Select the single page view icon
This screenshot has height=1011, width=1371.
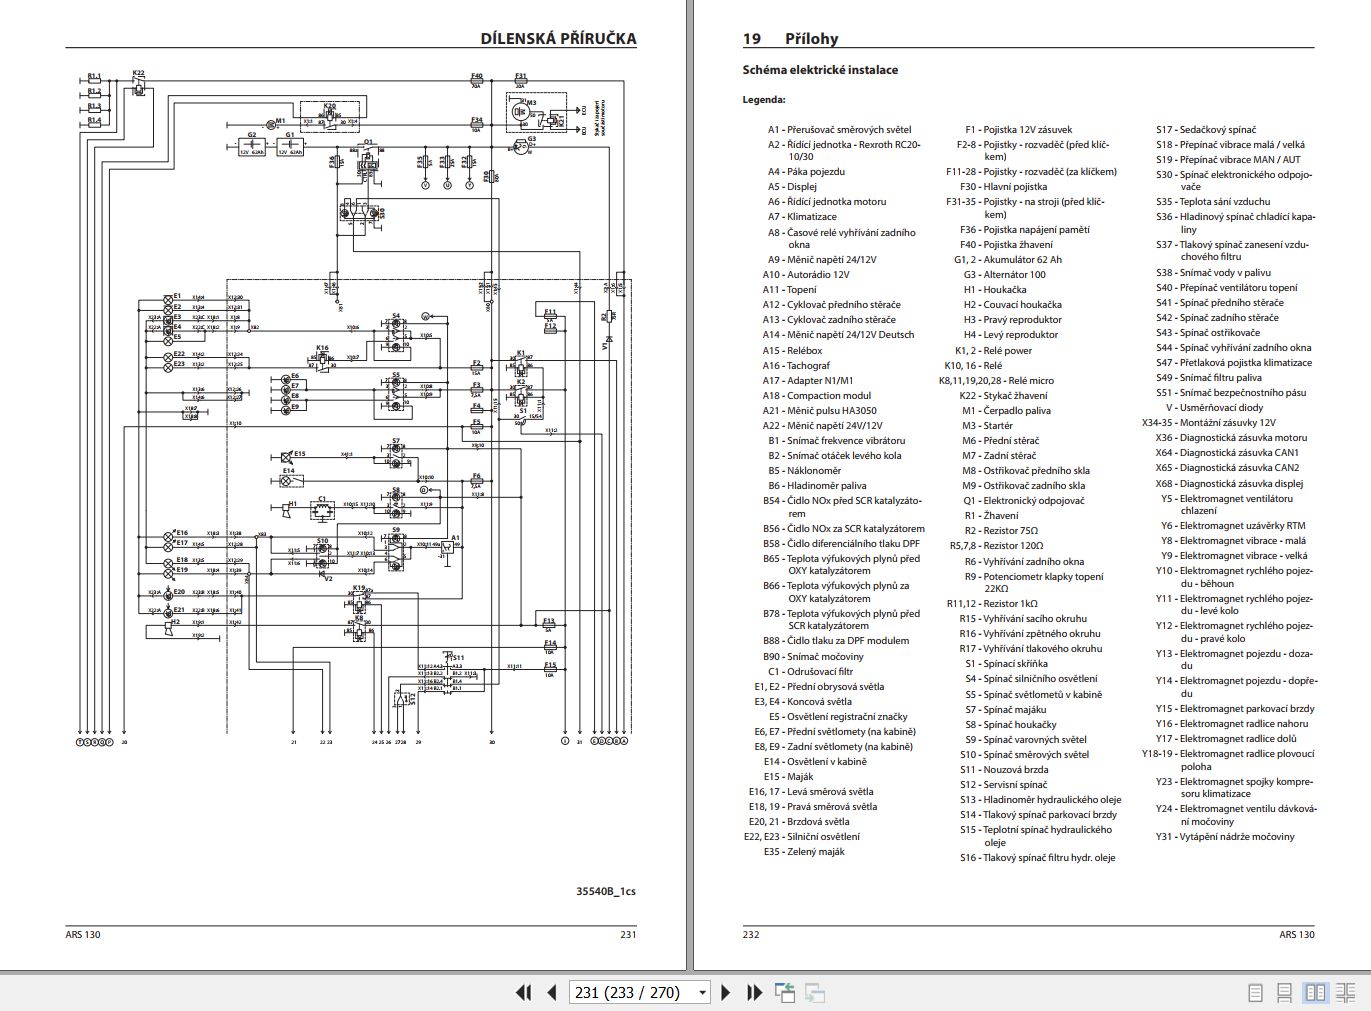[x=1254, y=992]
